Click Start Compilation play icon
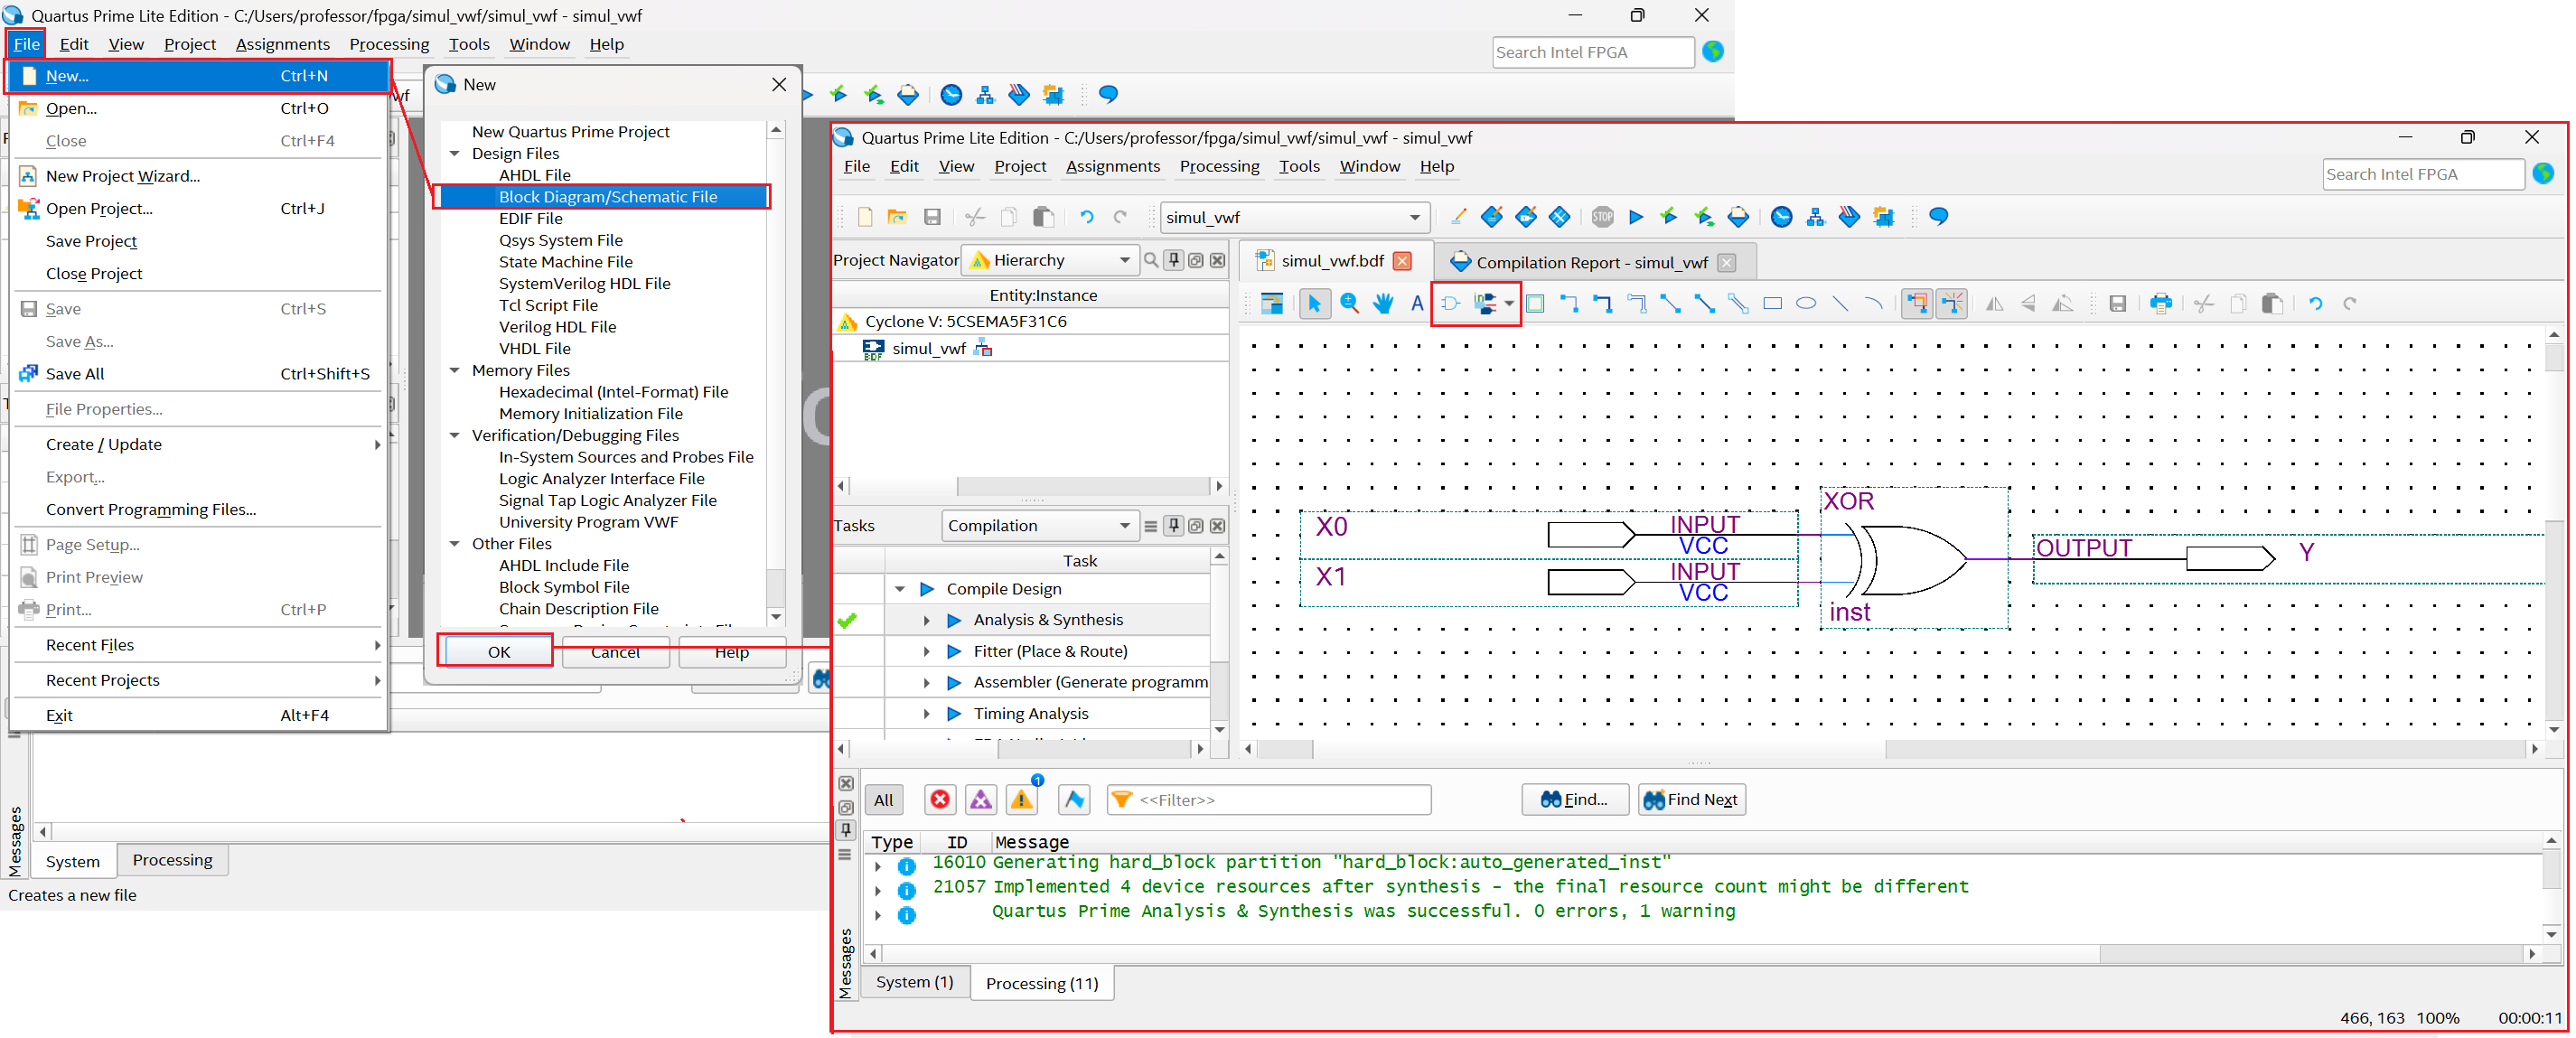 pyautogui.click(x=1636, y=217)
